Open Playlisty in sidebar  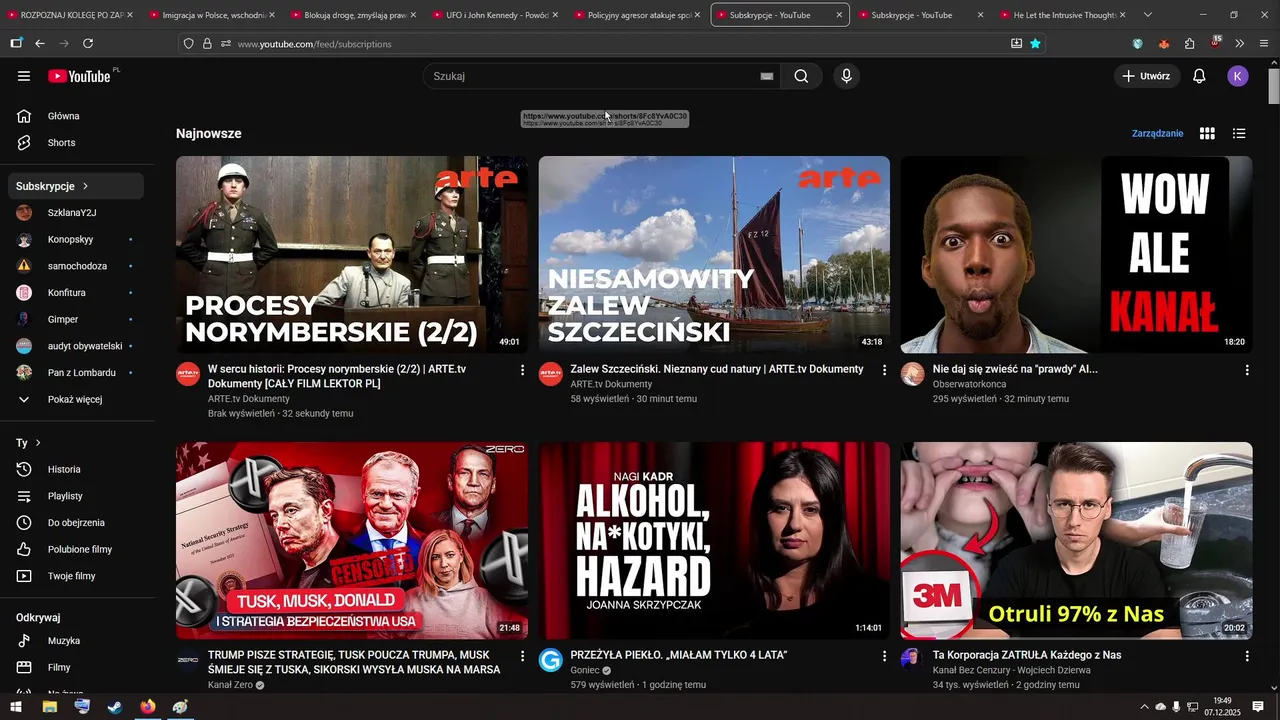76,496
